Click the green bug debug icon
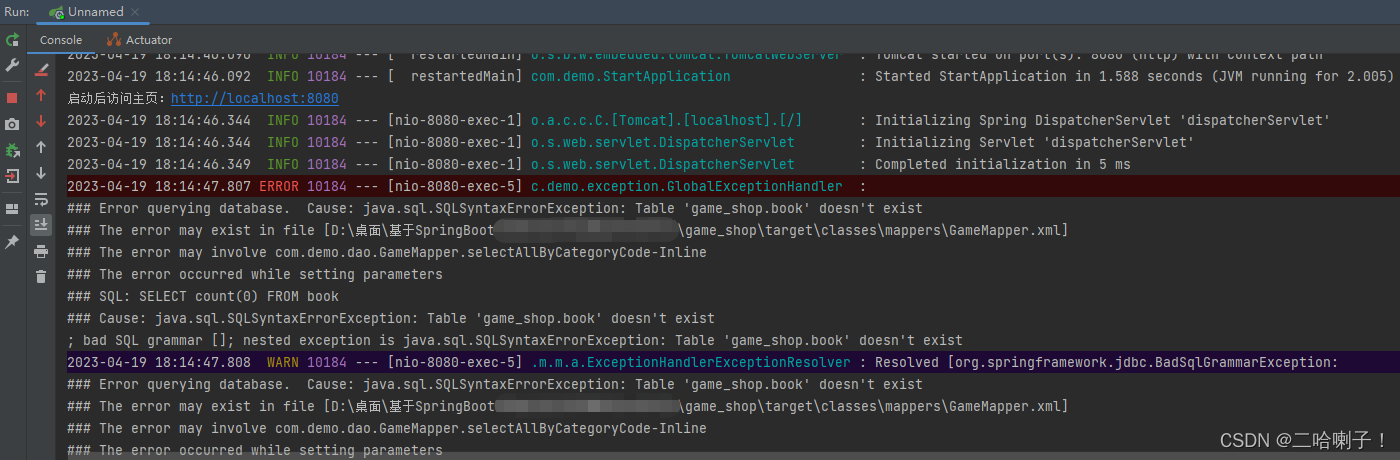 click(12, 150)
